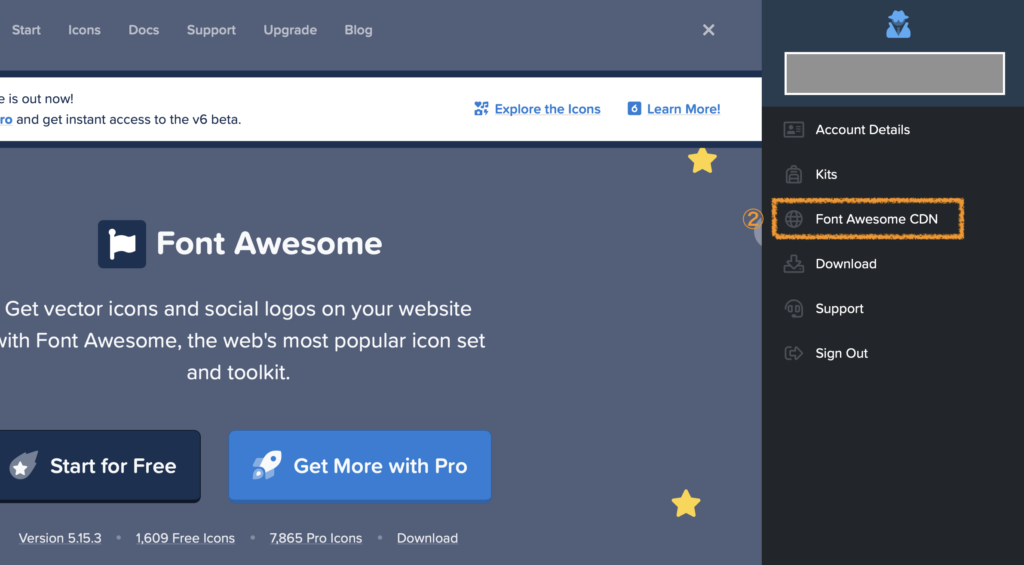Viewport: 1024px width, 565px height.
Task: Click the user avatar icon in sidebar
Action: pyautogui.click(x=899, y=25)
